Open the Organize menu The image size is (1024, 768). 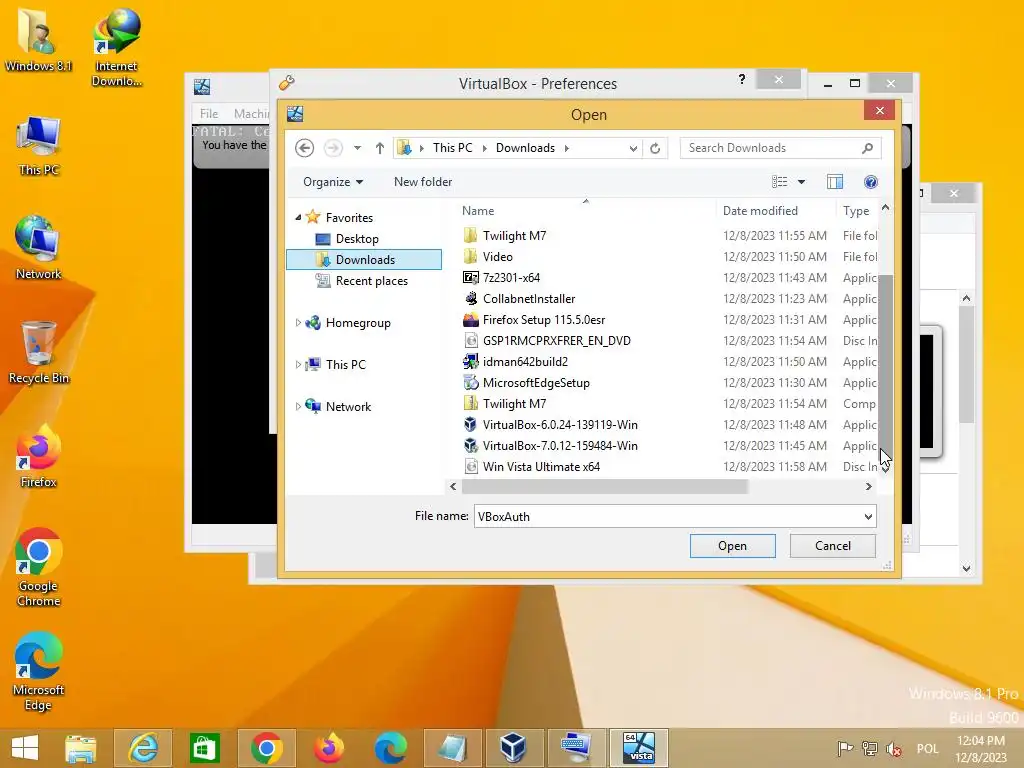(x=332, y=182)
